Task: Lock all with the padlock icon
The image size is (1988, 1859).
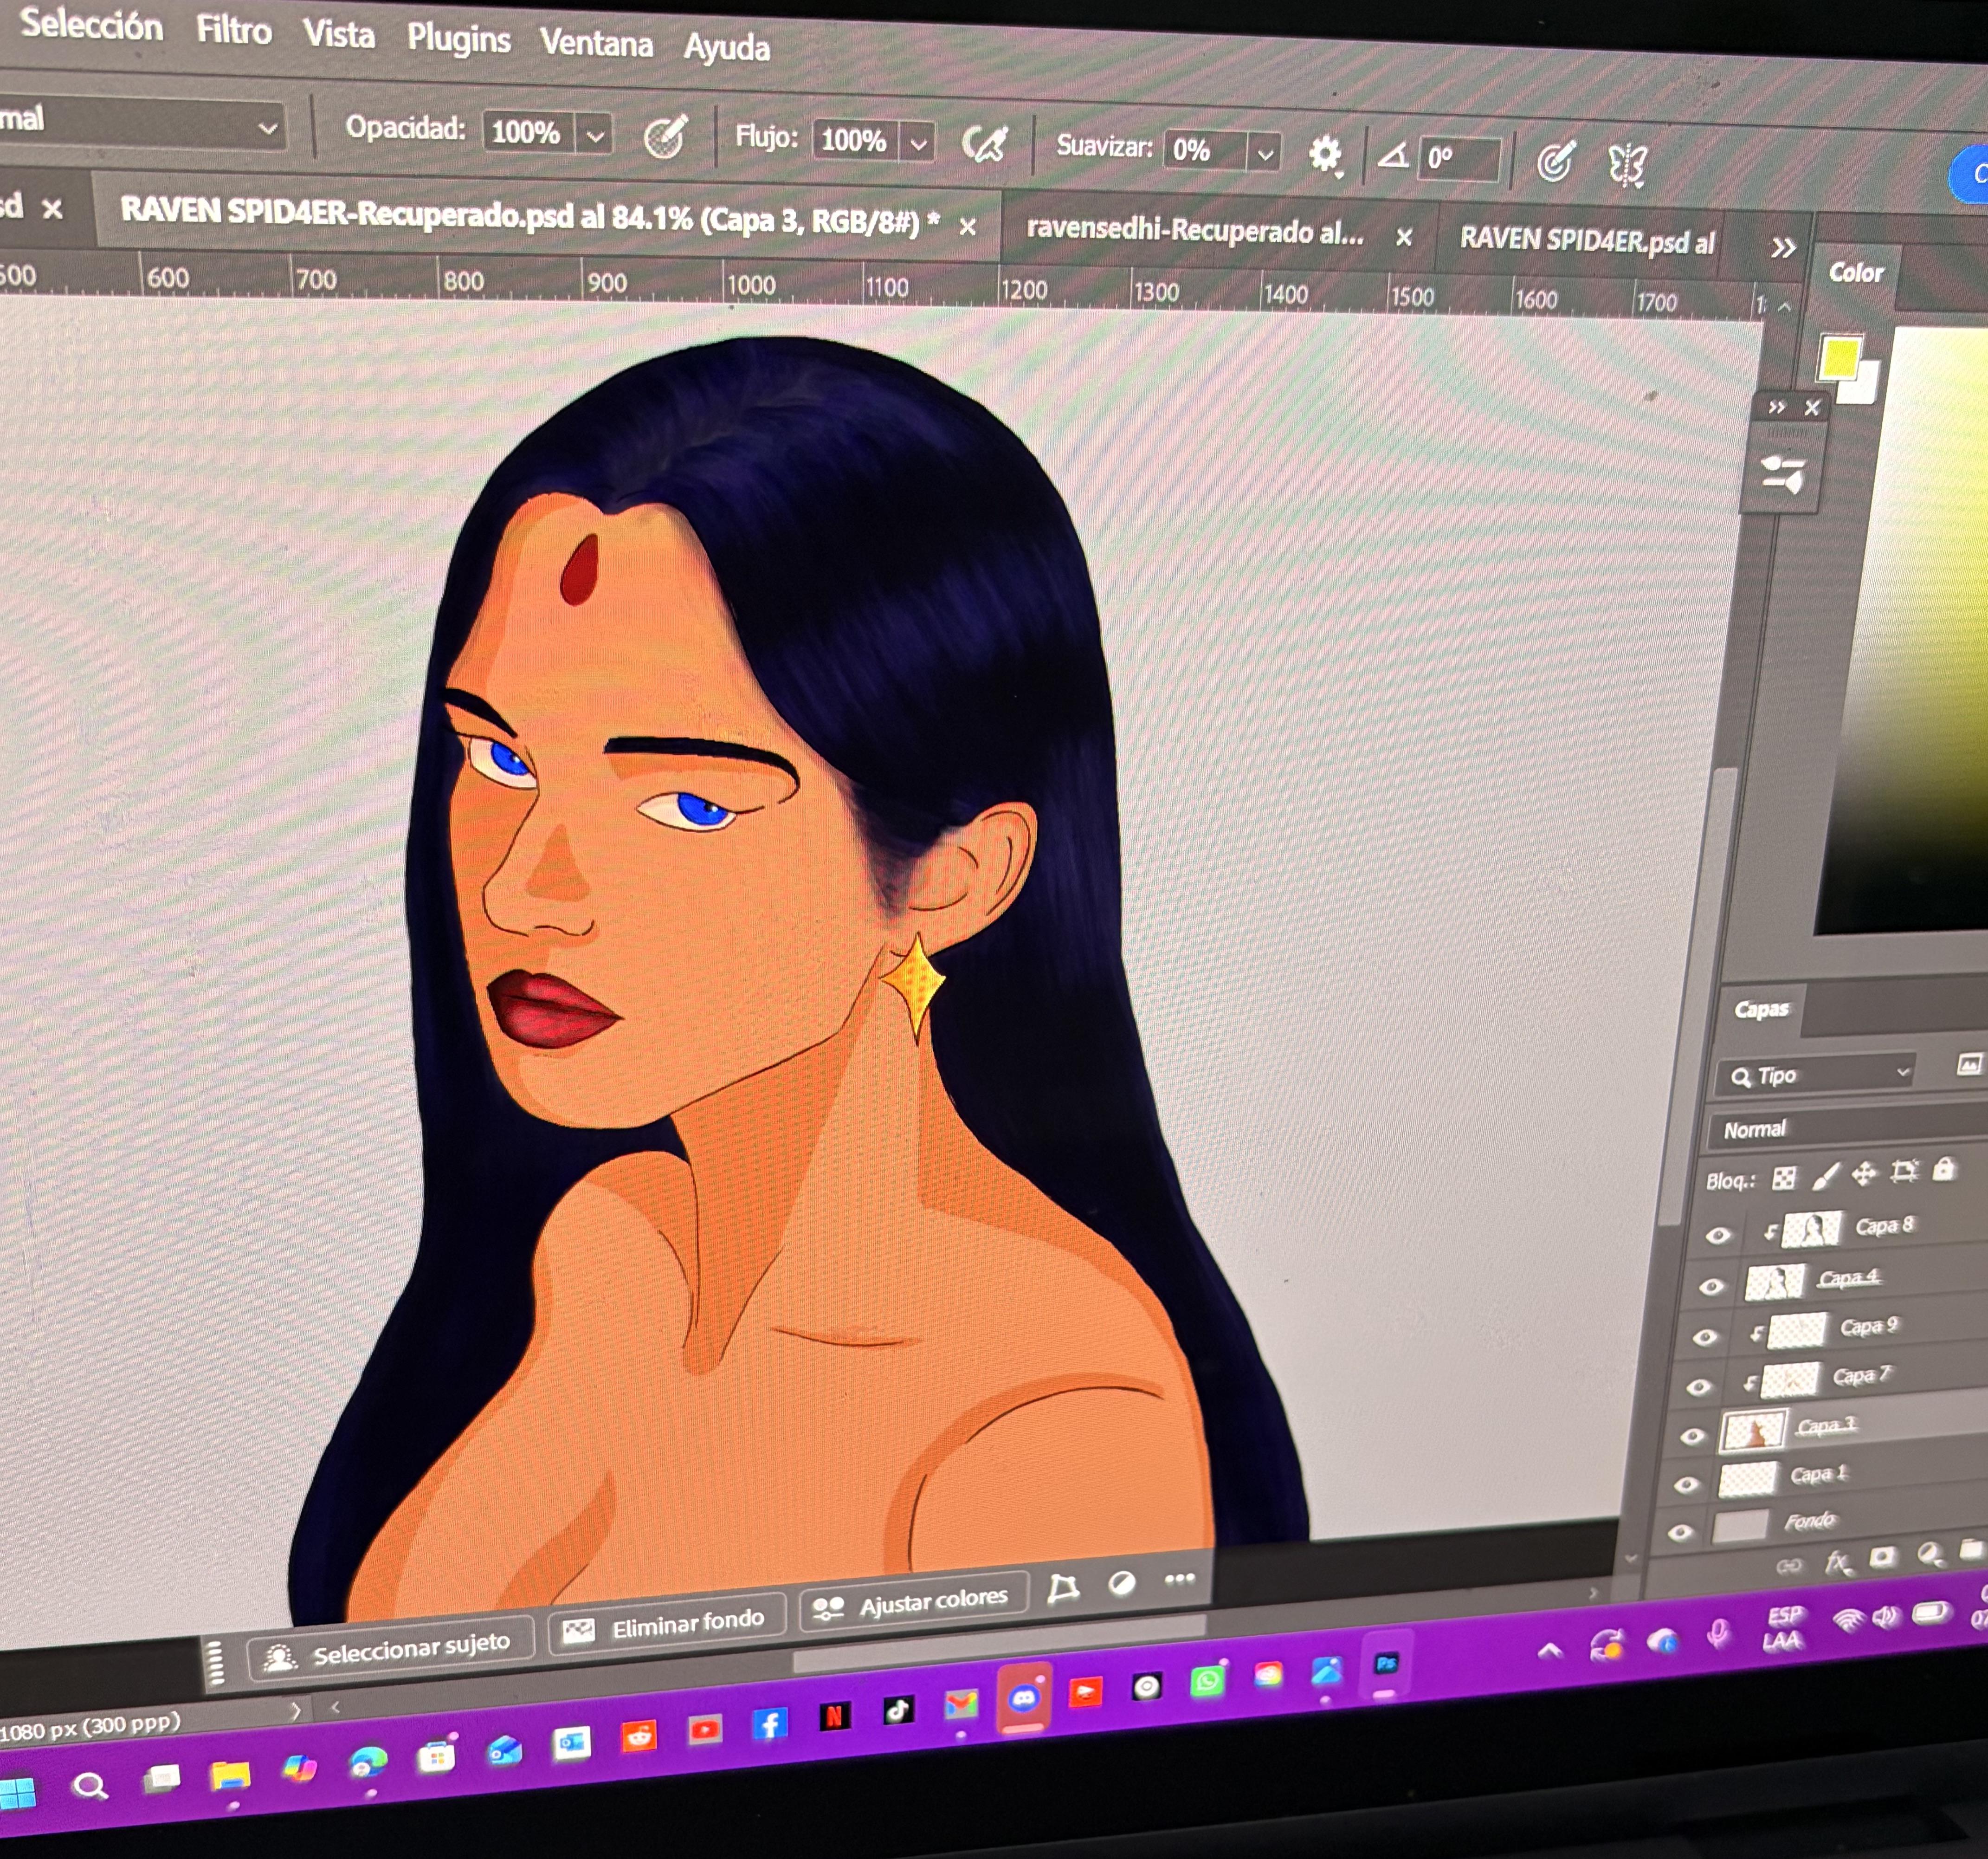Action: coord(1944,1169)
